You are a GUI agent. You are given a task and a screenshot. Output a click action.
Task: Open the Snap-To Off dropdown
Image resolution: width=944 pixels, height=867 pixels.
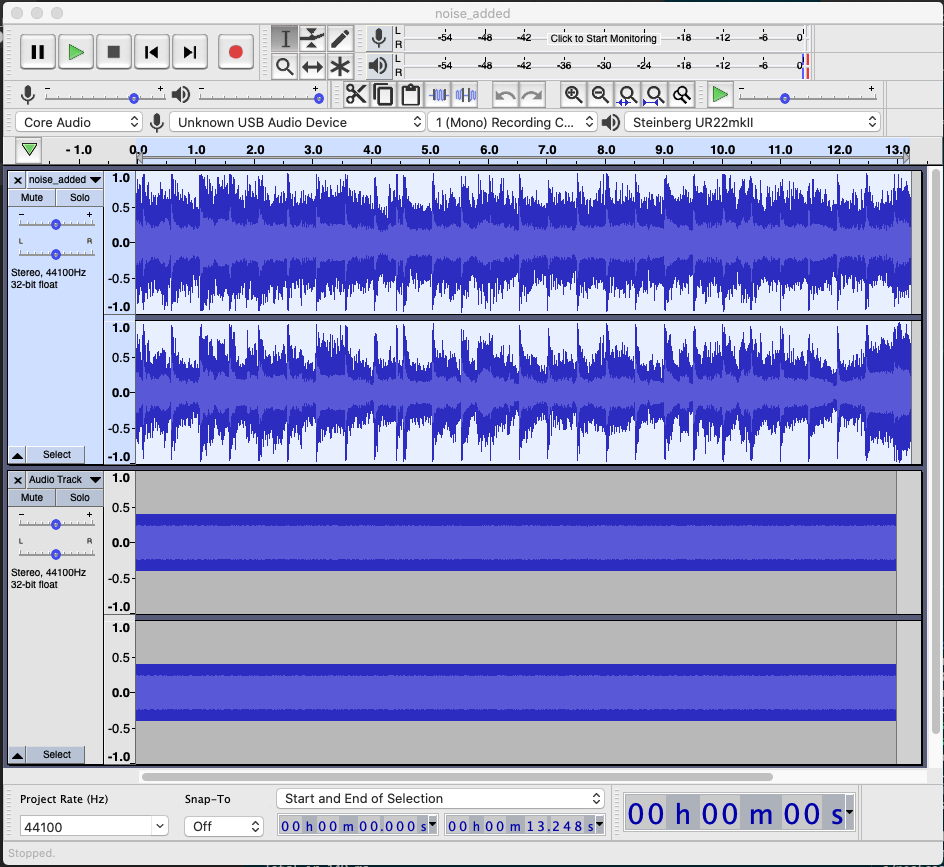tap(223, 827)
